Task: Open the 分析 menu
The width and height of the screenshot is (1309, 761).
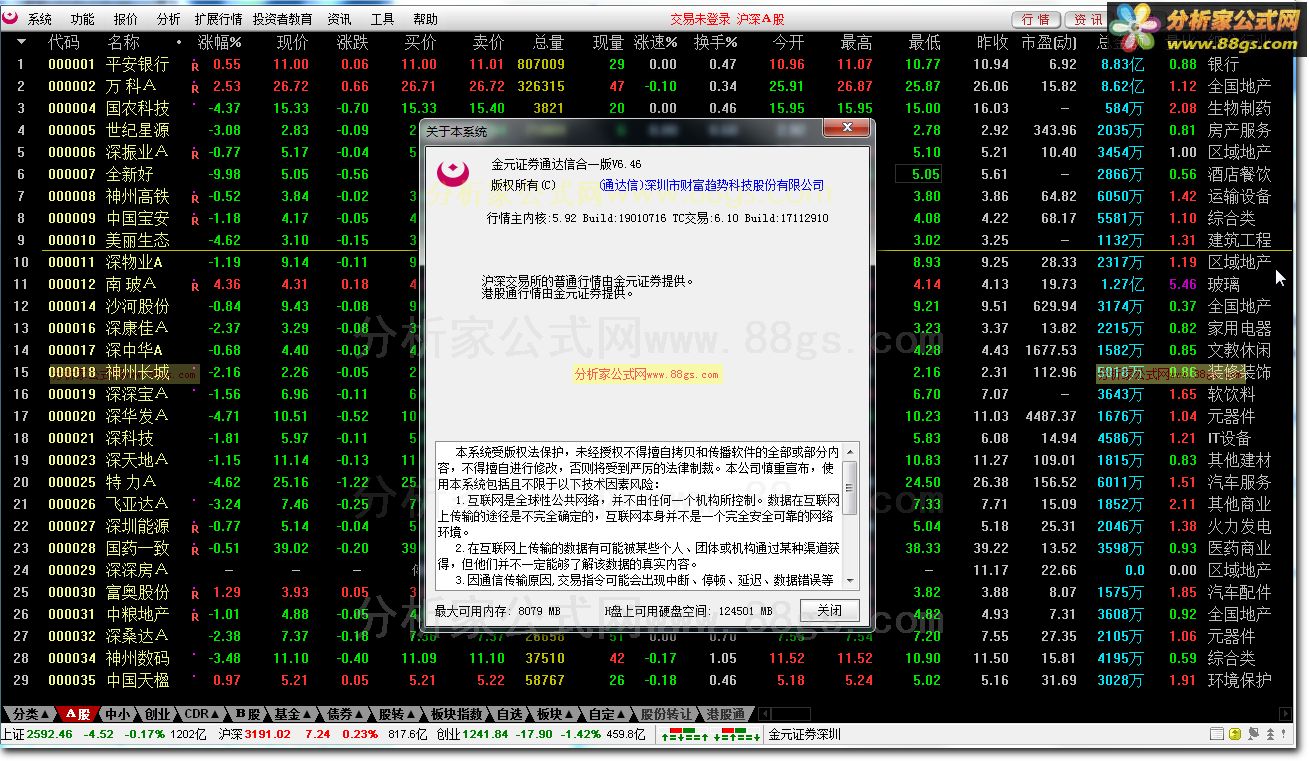Action: tap(169, 19)
